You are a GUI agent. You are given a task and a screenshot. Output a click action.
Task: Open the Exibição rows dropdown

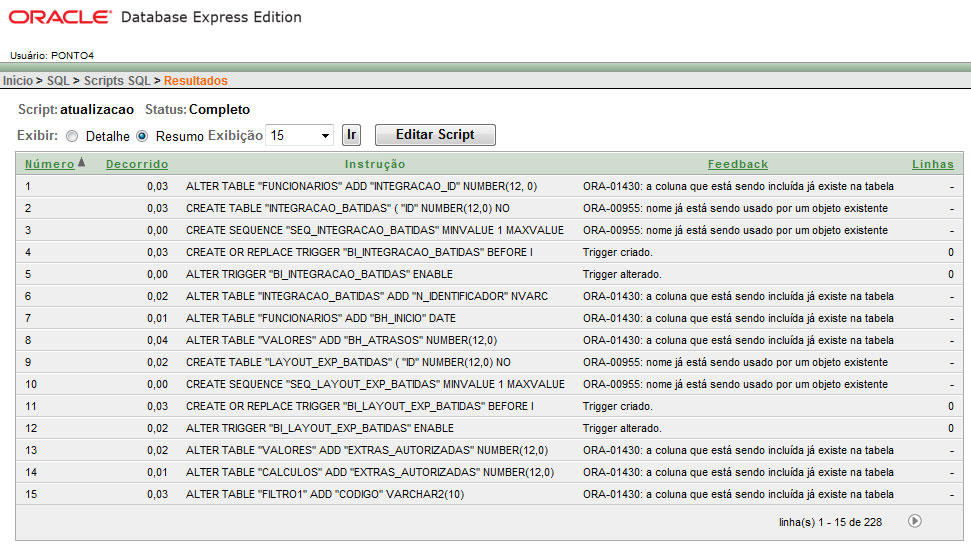(300, 135)
